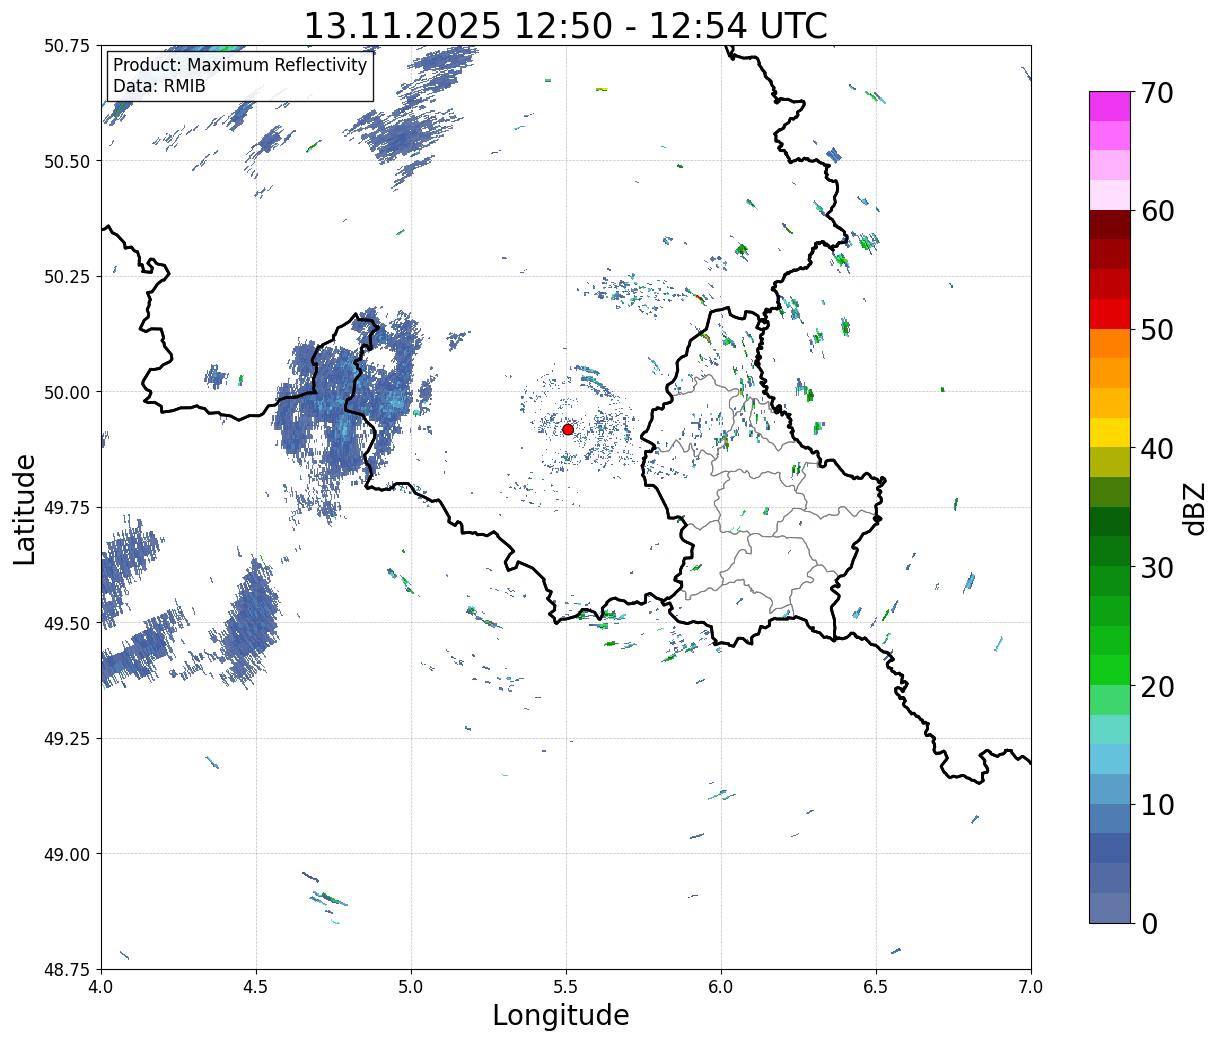Click the latitude tick label 50.00
This screenshot has height=1040, width=1219.
pyautogui.click(x=67, y=392)
